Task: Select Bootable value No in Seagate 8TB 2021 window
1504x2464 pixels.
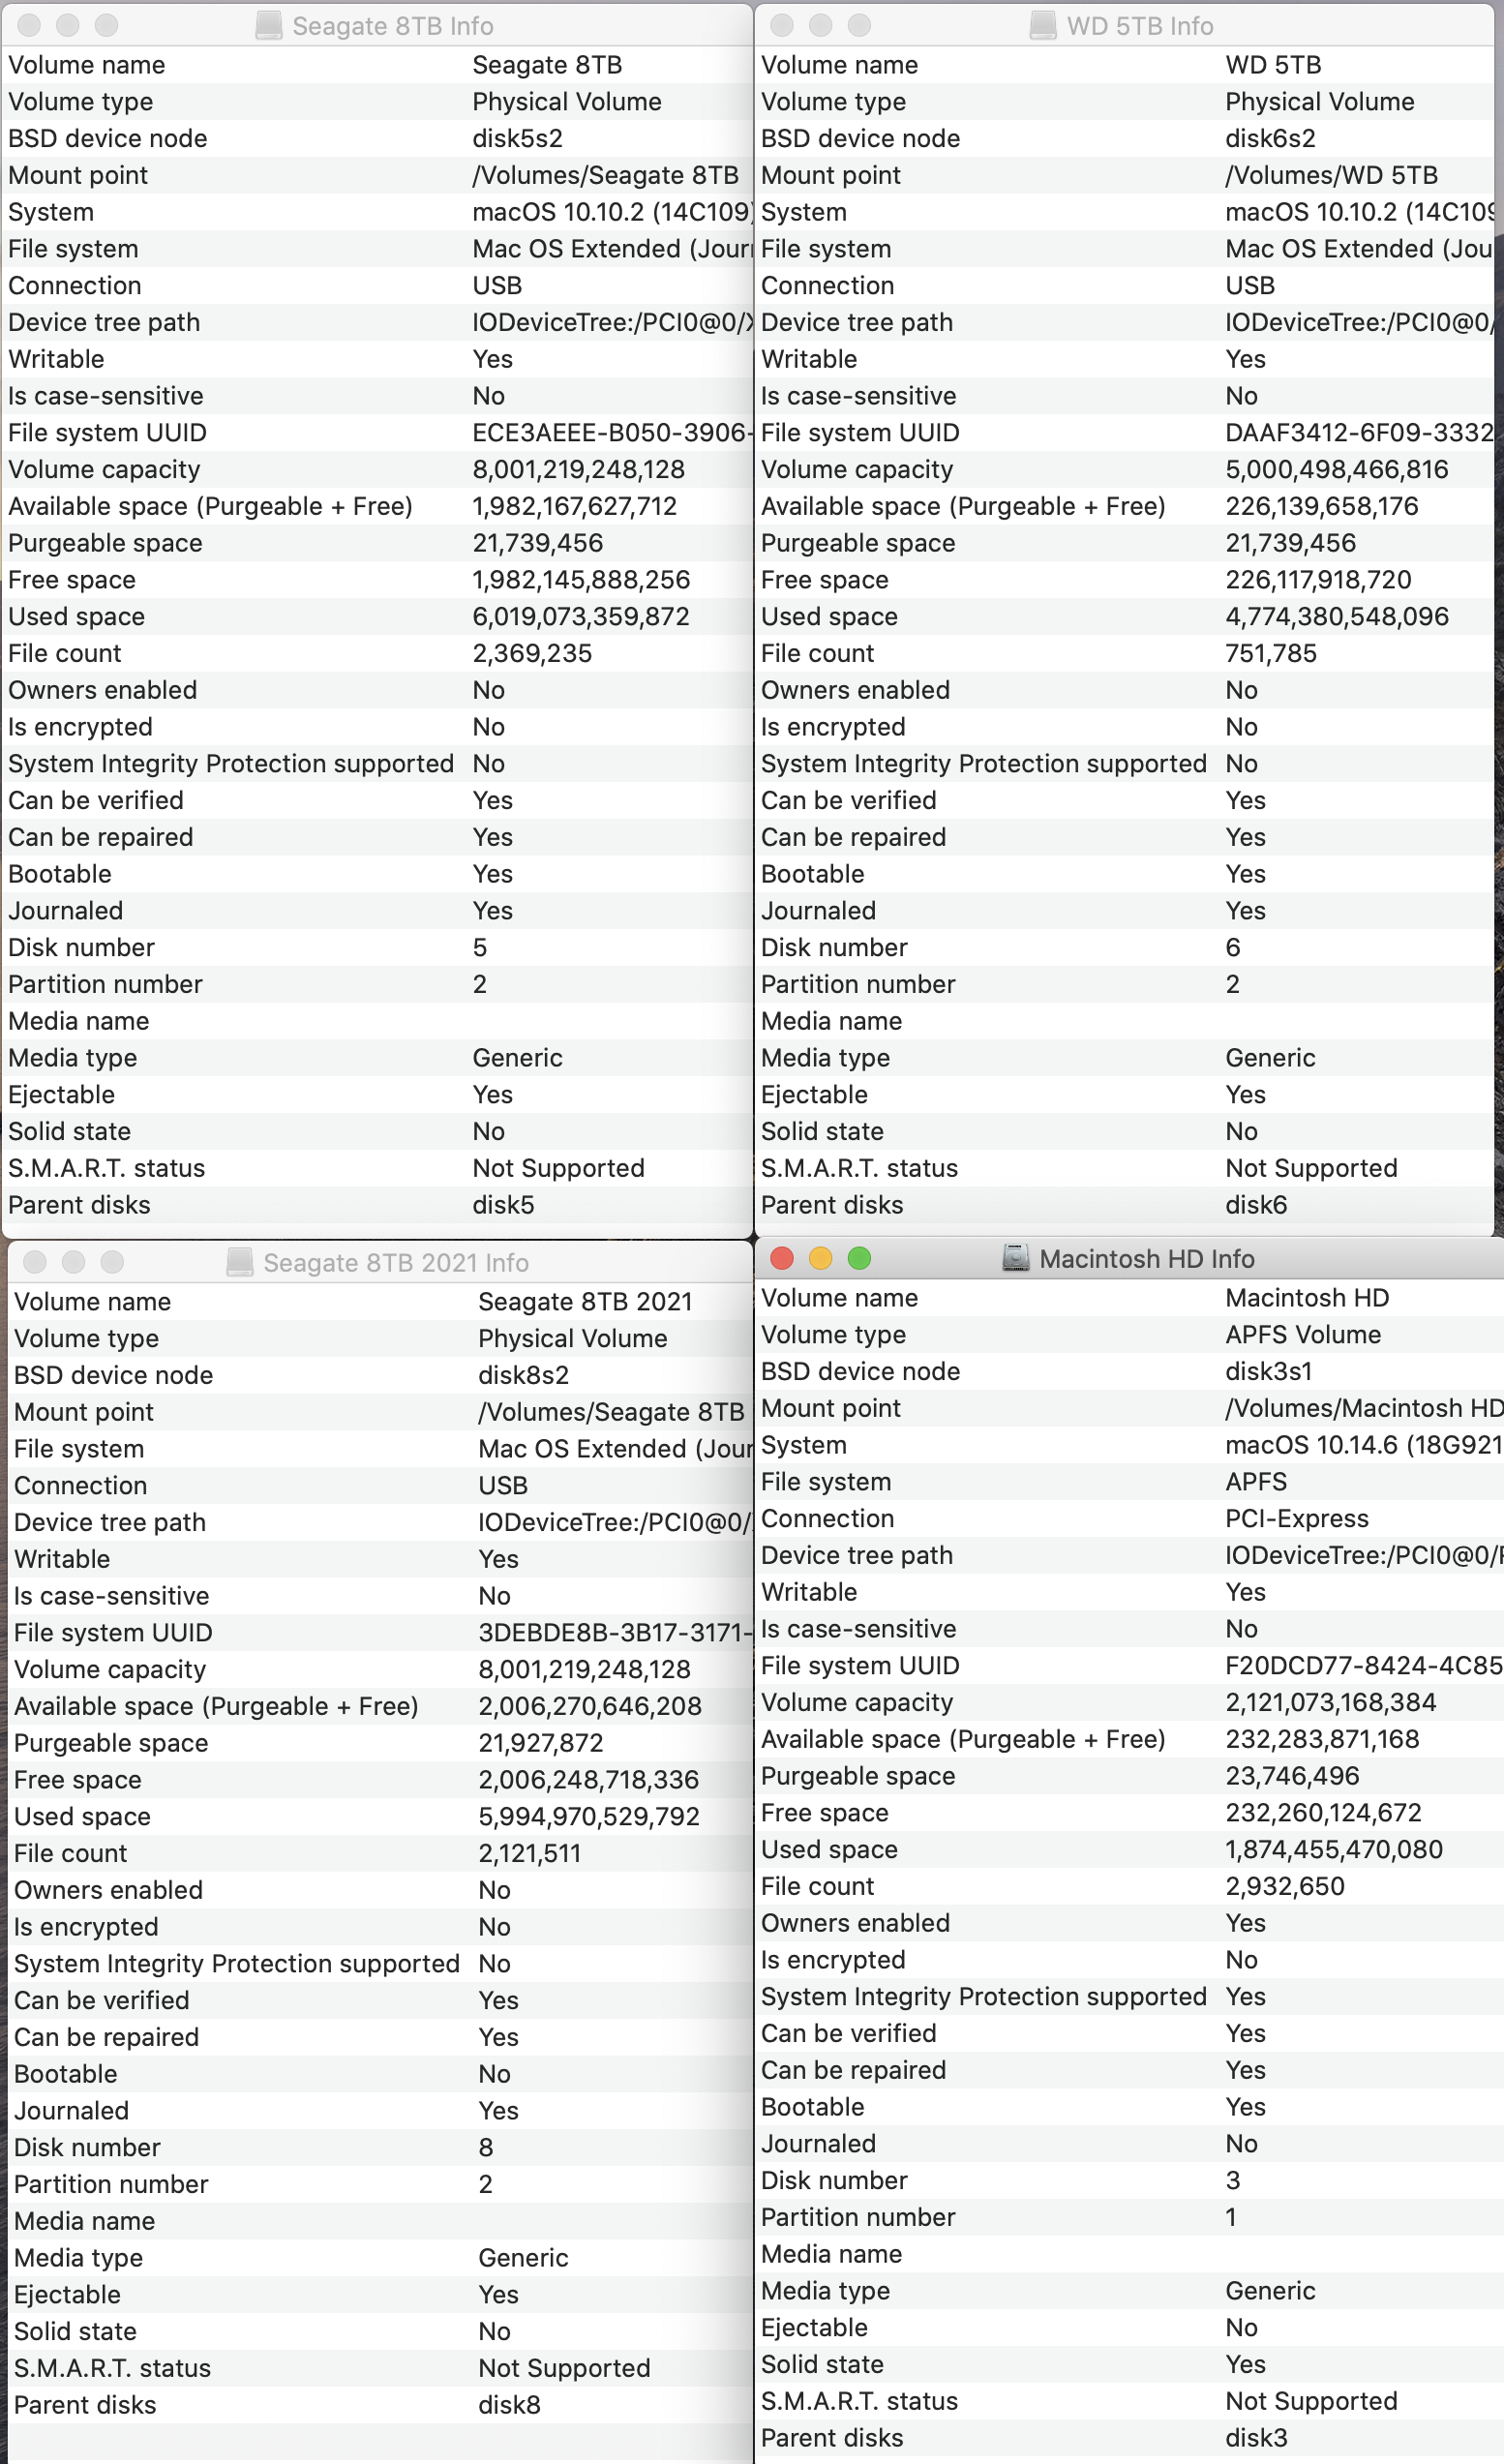Action: 495,2074
